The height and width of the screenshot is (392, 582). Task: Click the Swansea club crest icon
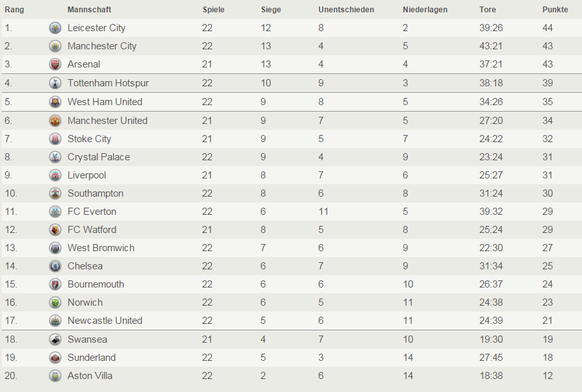(x=55, y=339)
